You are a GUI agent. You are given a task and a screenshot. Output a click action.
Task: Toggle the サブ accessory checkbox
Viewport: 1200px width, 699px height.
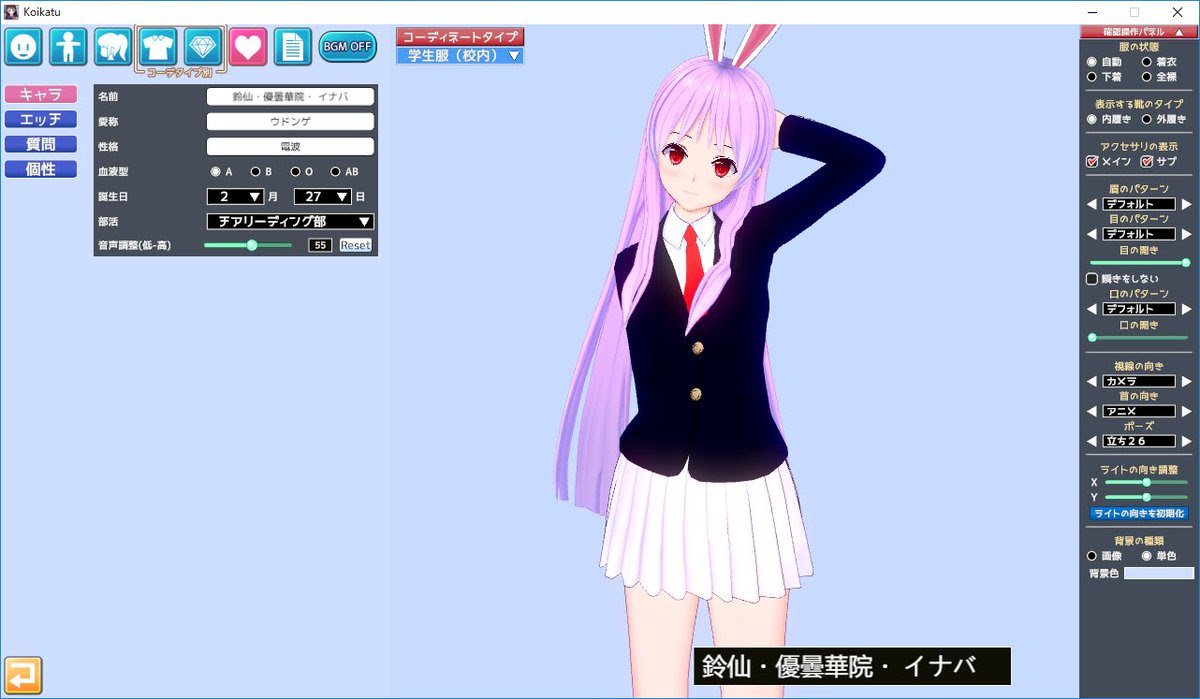tap(1147, 162)
